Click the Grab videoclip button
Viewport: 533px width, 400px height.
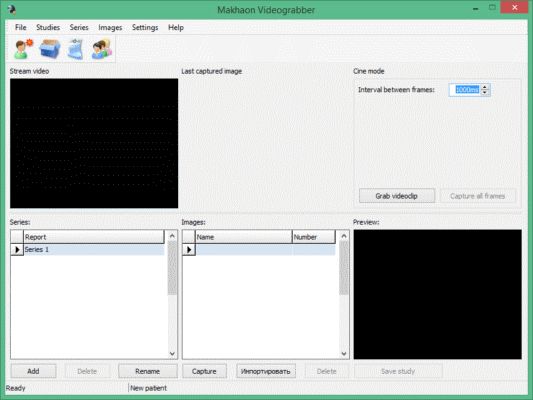(397, 196)
